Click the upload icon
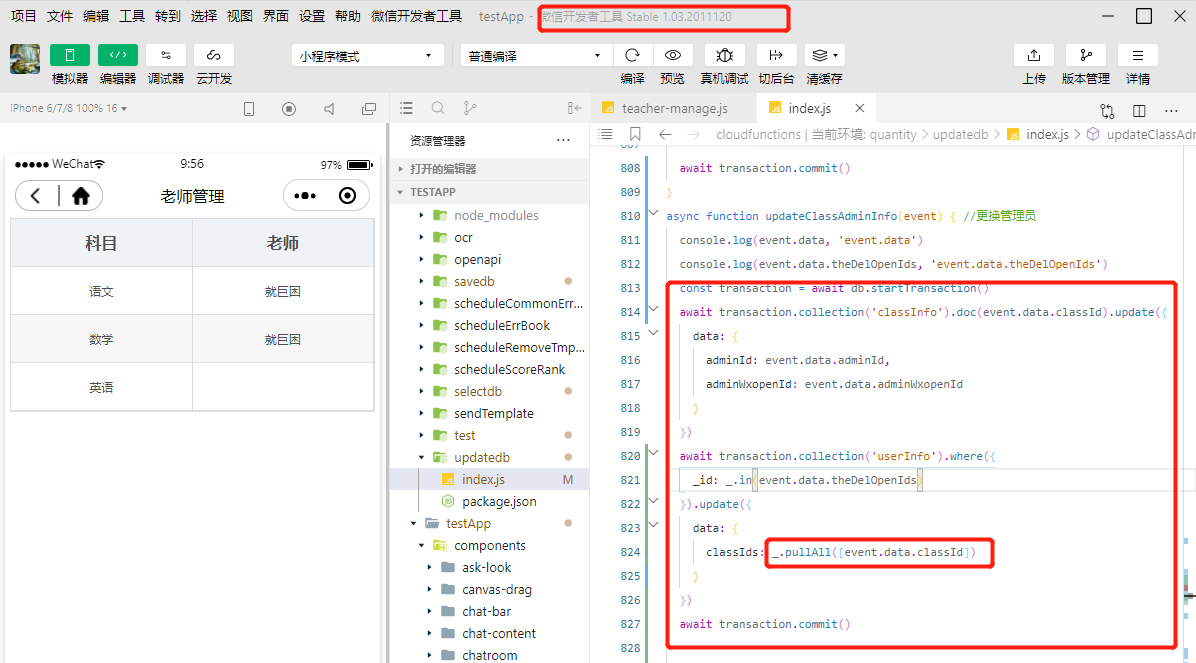 1034,55
